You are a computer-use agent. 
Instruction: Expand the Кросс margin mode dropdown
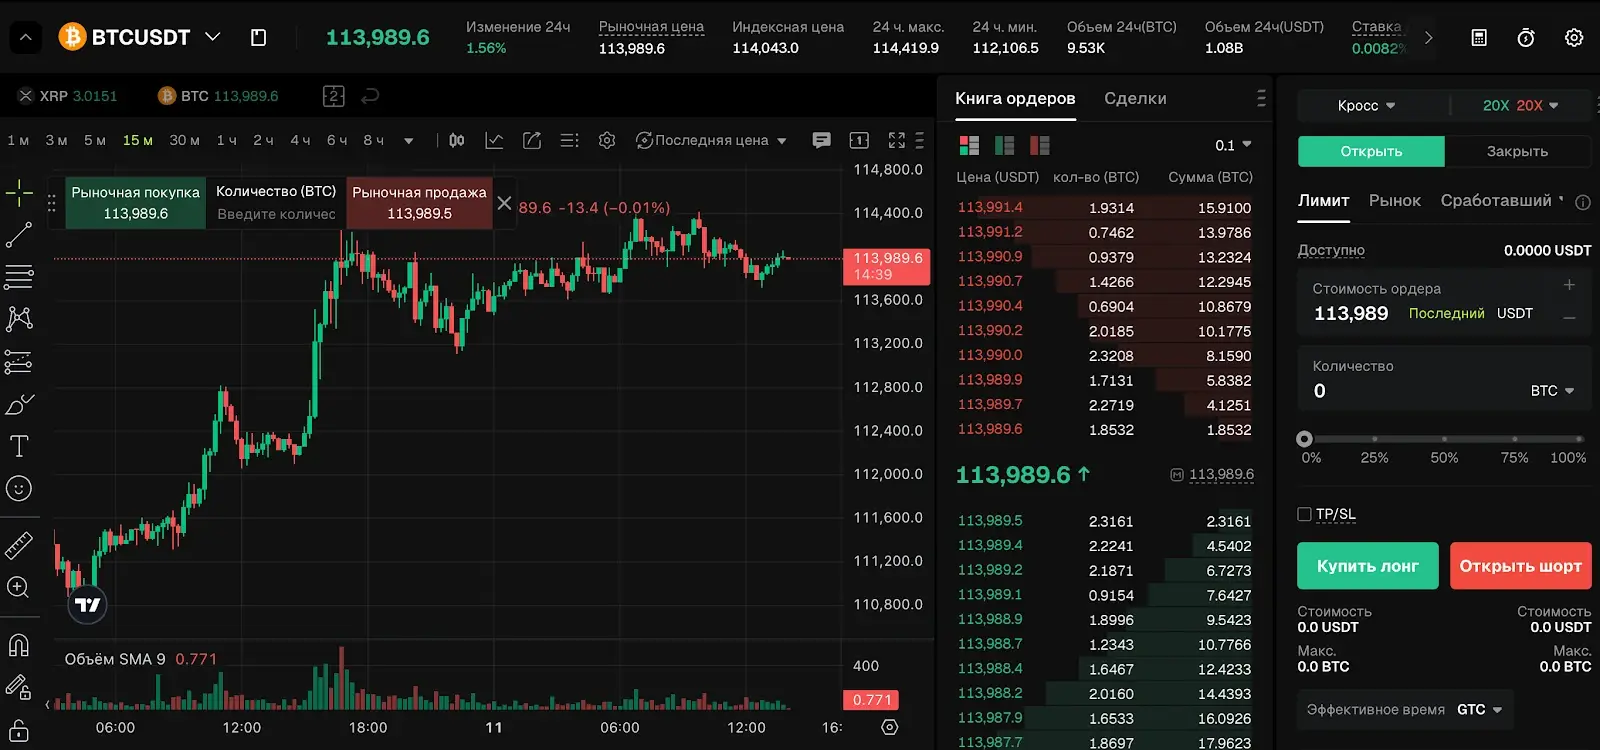1366,106
